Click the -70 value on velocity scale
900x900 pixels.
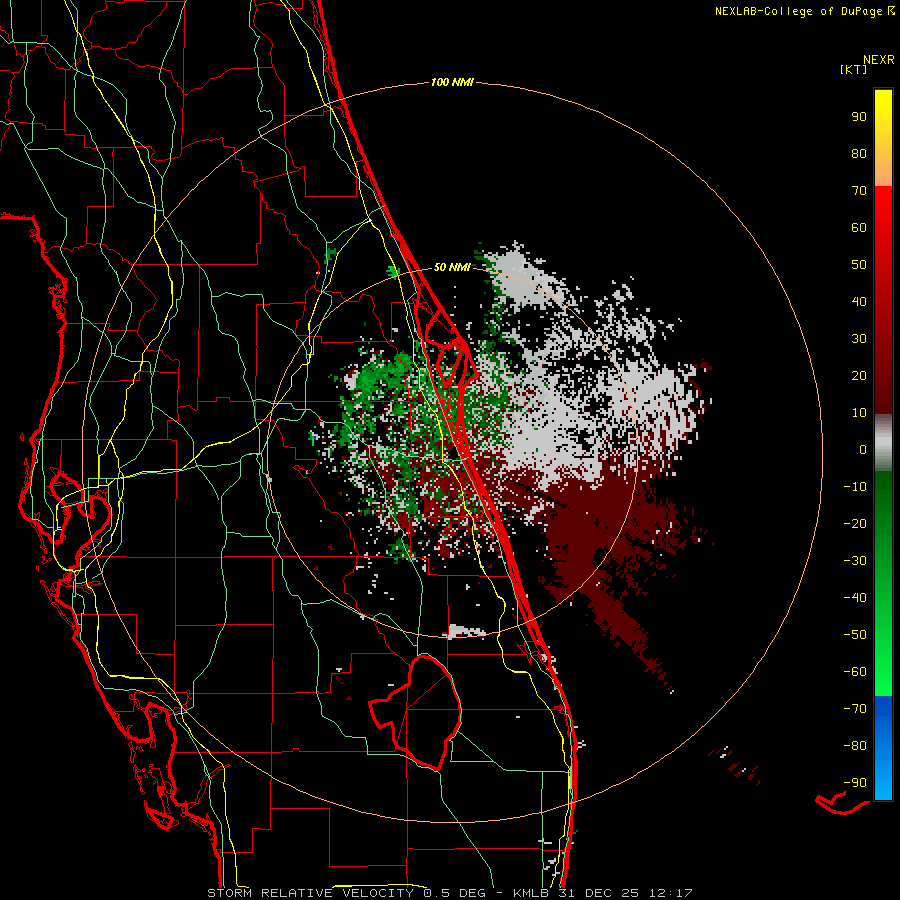point(855,709)
